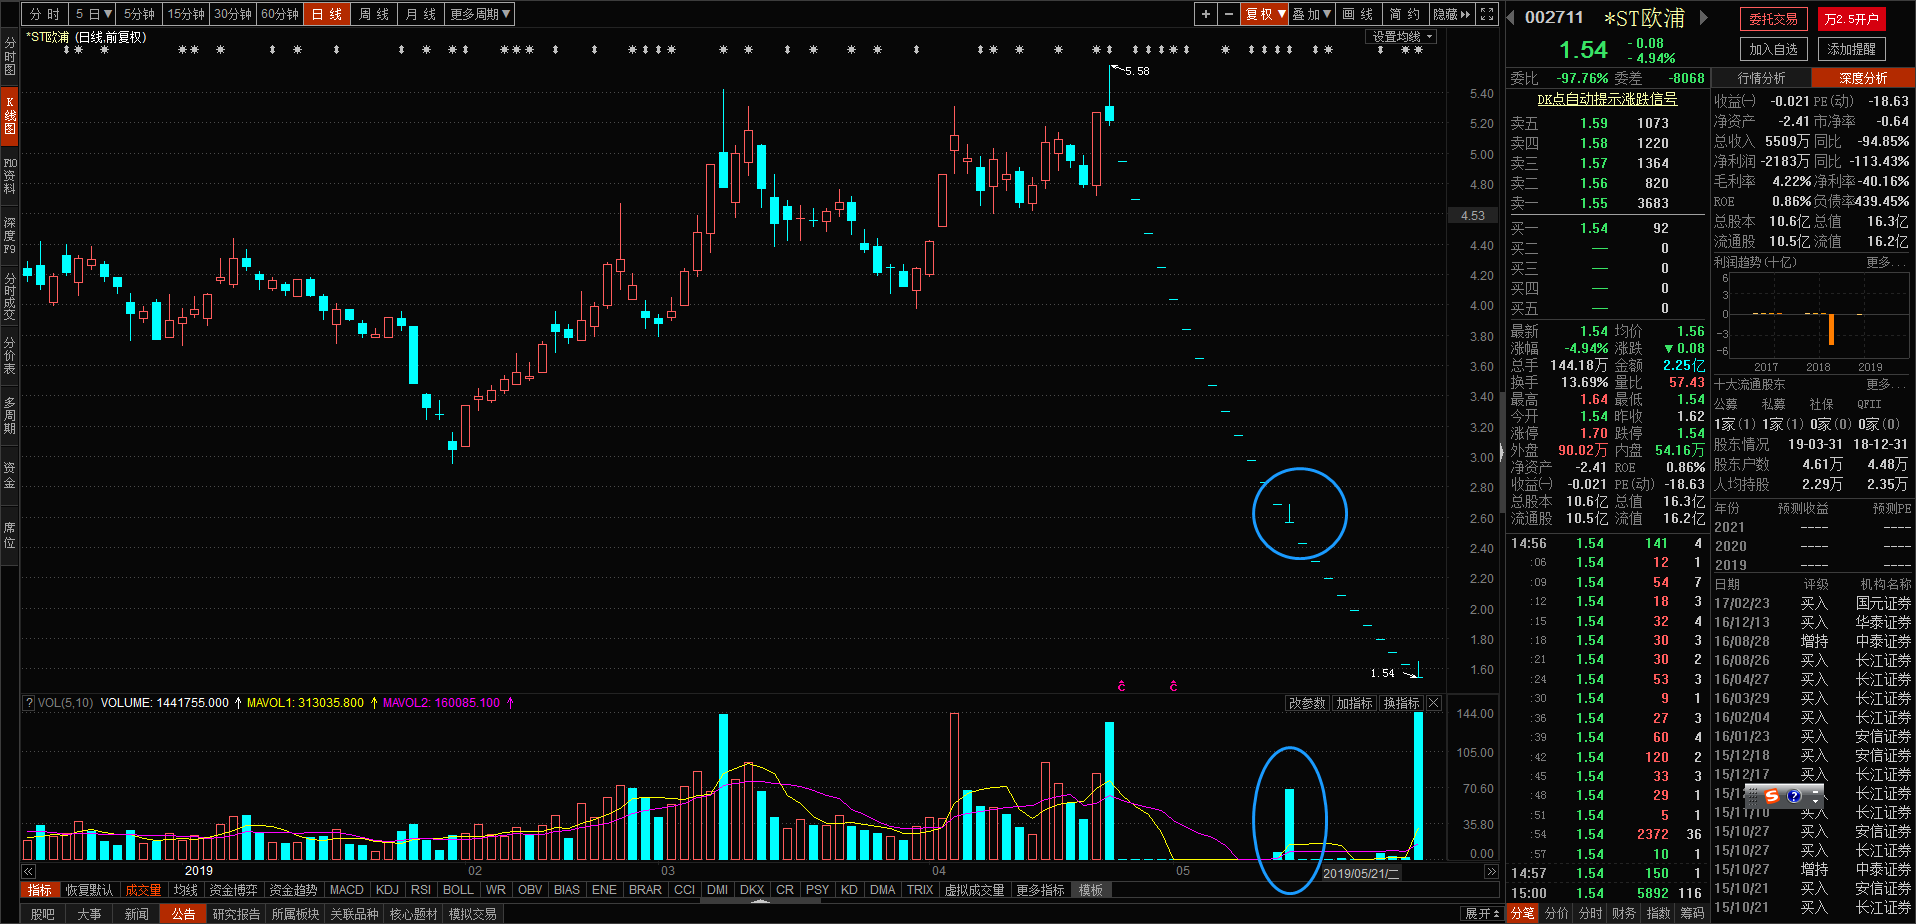Expand the 更多周期 period dropdown
Screen dimensions: 1916x924
pyautogui.click(x=480, y=14)
